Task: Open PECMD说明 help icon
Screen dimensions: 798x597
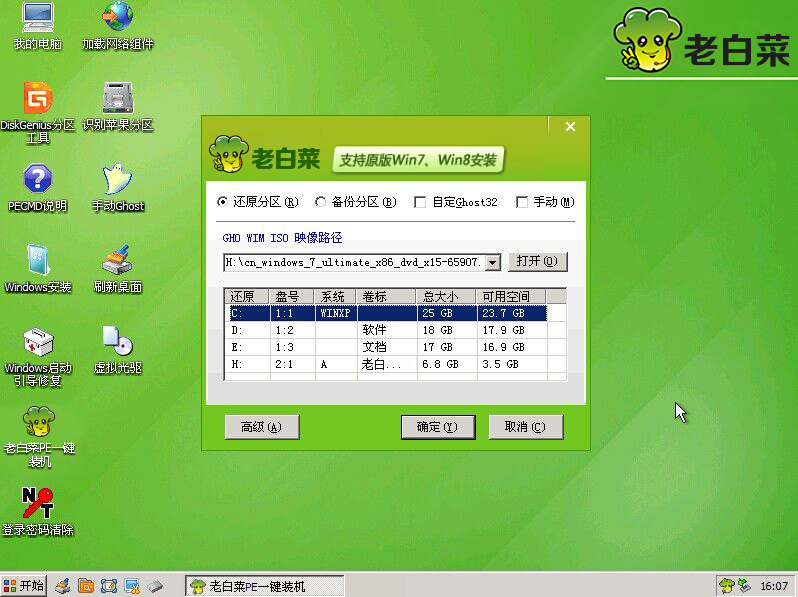Action: click(x=38, y=187)
